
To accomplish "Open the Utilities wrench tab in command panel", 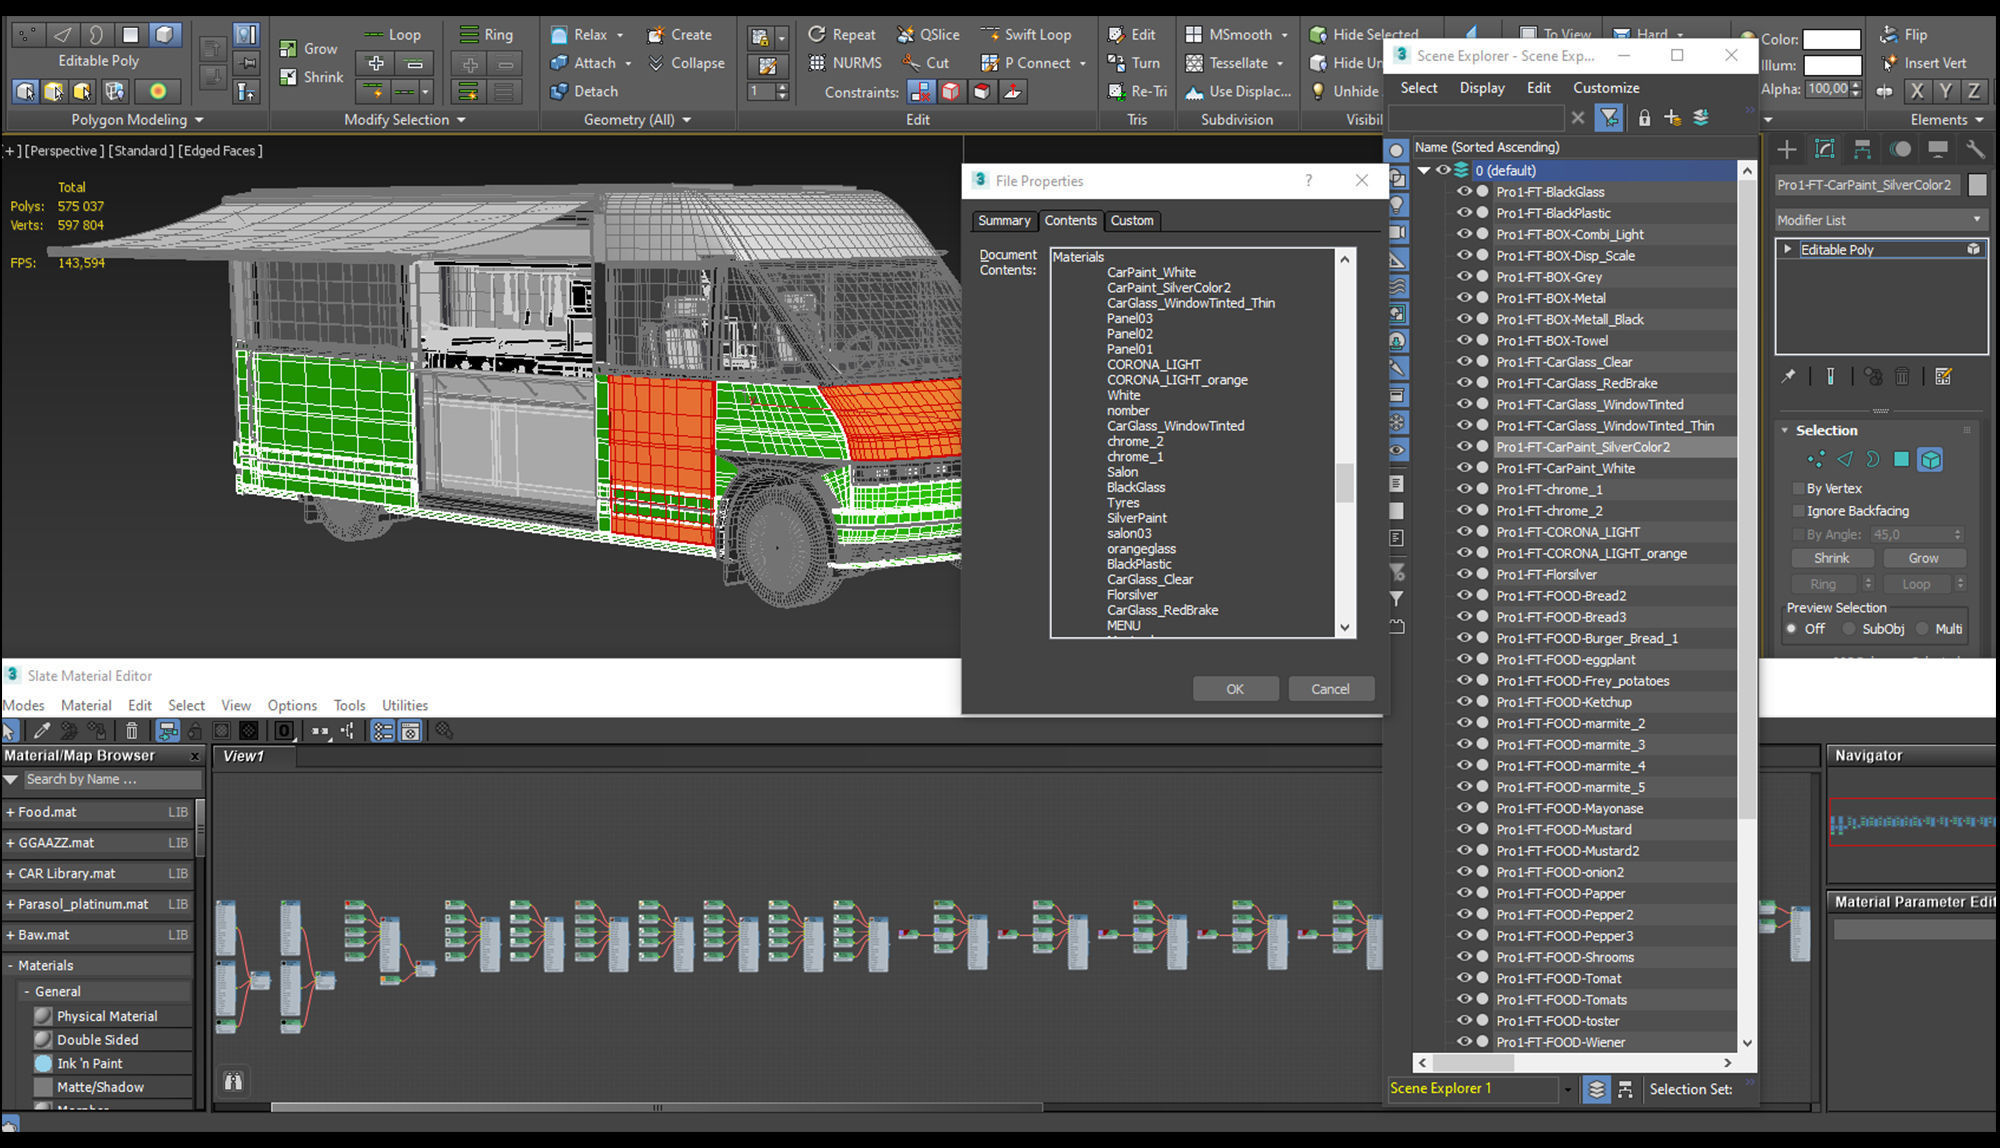I will [1975, 149].
